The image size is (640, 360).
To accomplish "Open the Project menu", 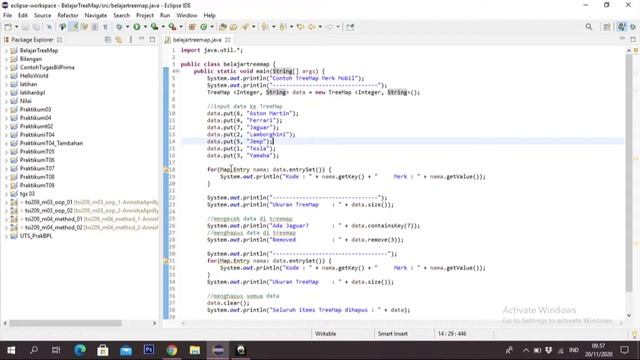I will (144, 15).
